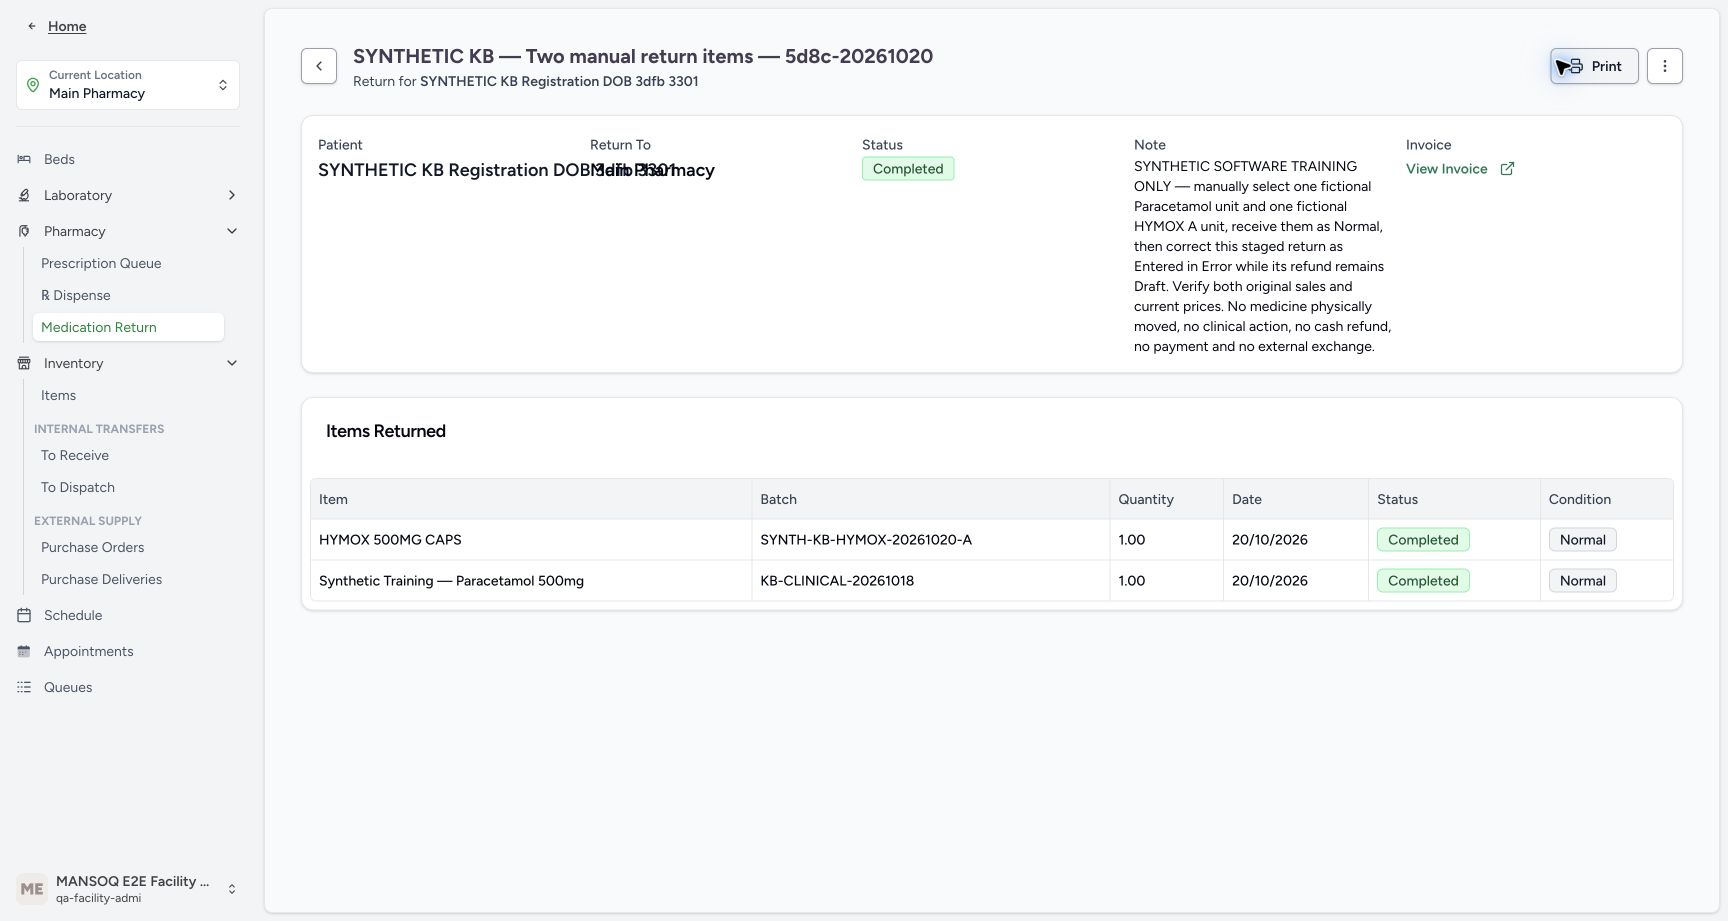1728x921 pixels.
Task: Click the ME user avatar
Action: click(x=32, y=889)
